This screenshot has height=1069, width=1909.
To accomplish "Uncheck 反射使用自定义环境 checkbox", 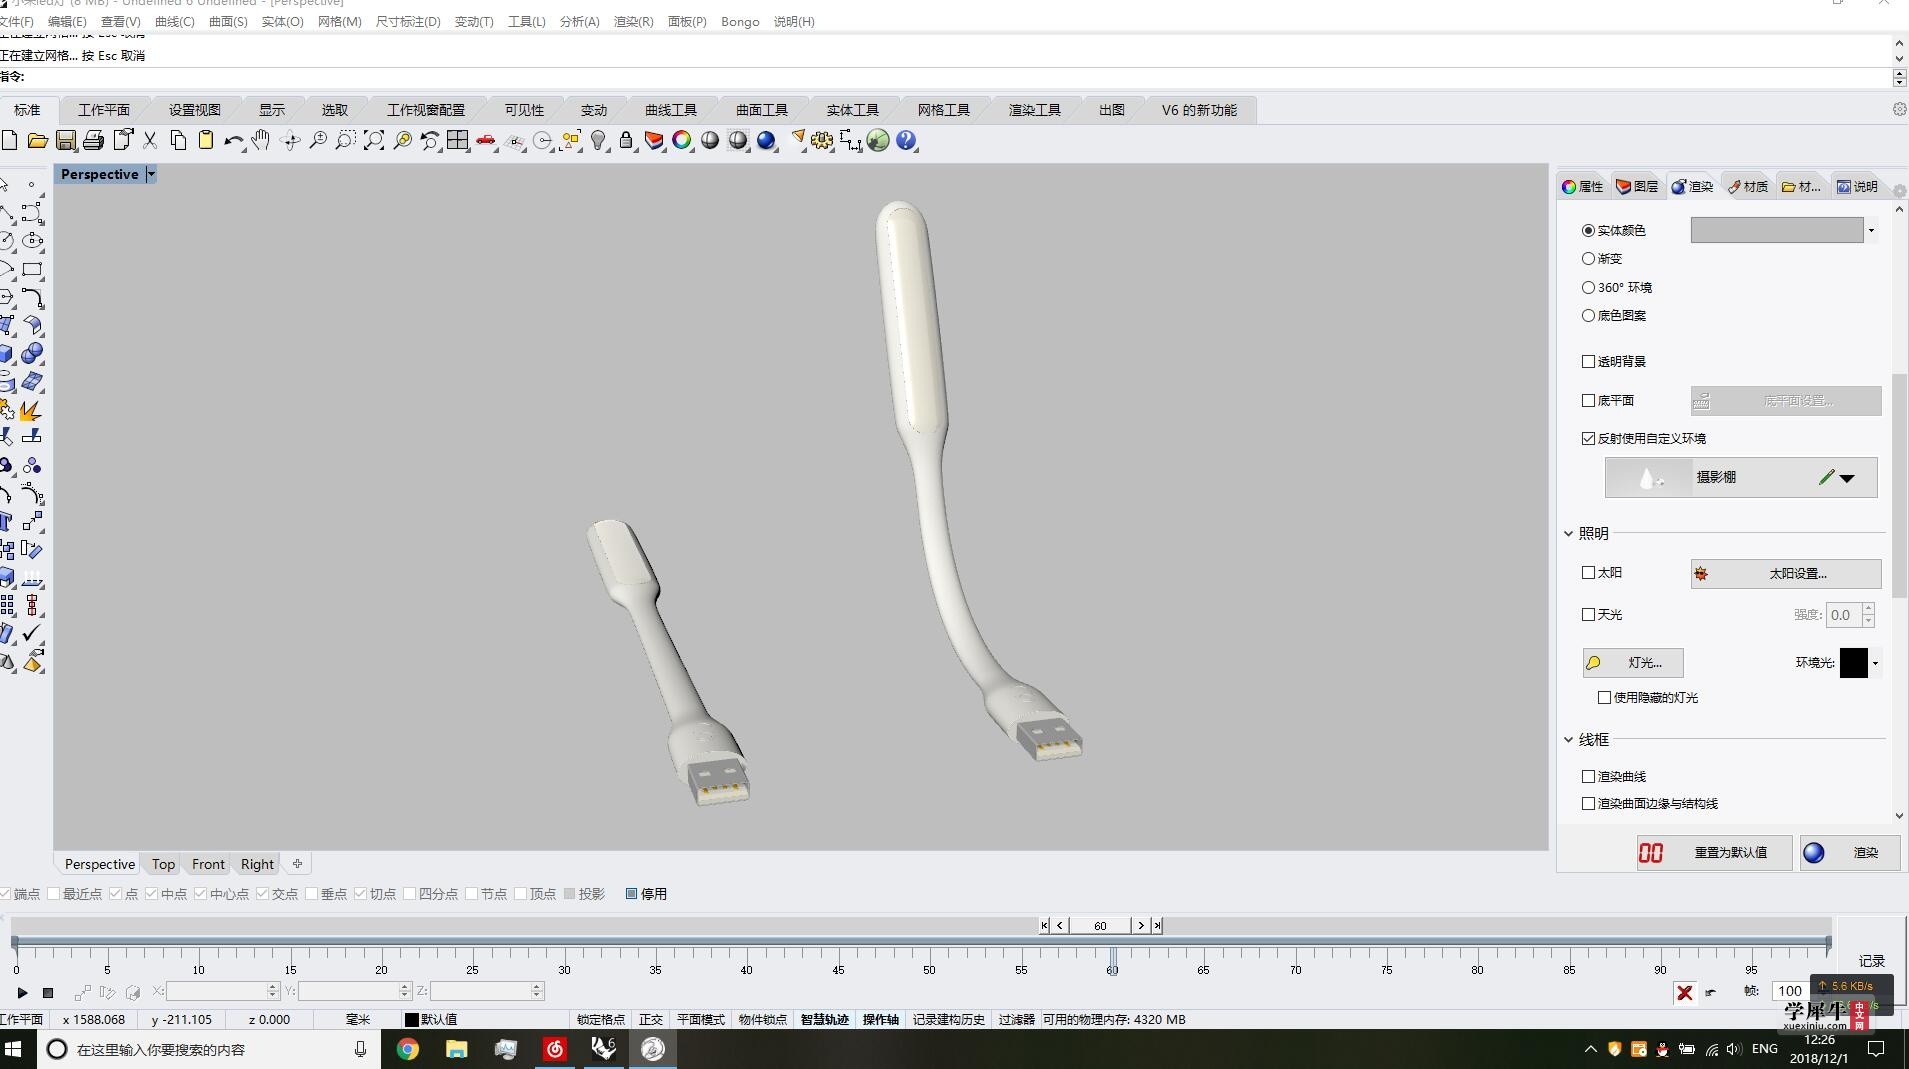I will [1588, 438].
